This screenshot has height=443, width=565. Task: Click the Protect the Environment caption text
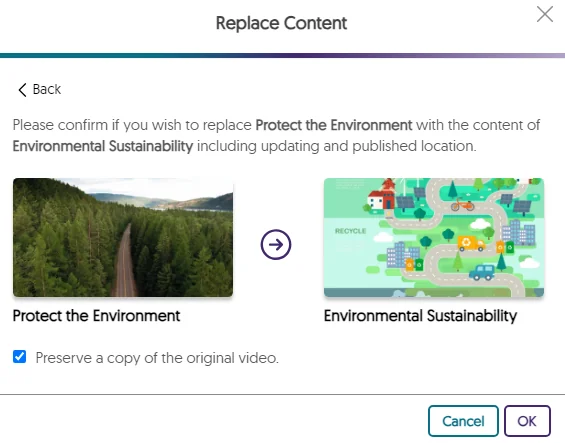point(96,316)
